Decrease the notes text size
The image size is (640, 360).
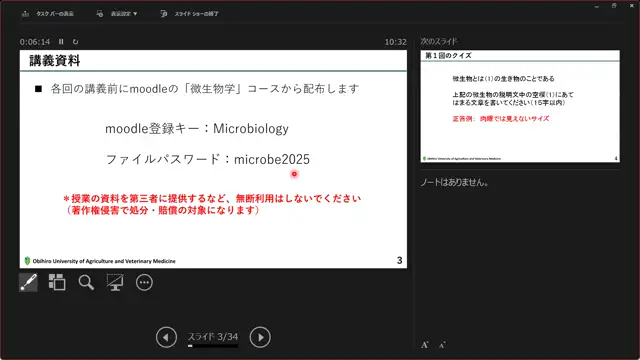click(442, 345)
